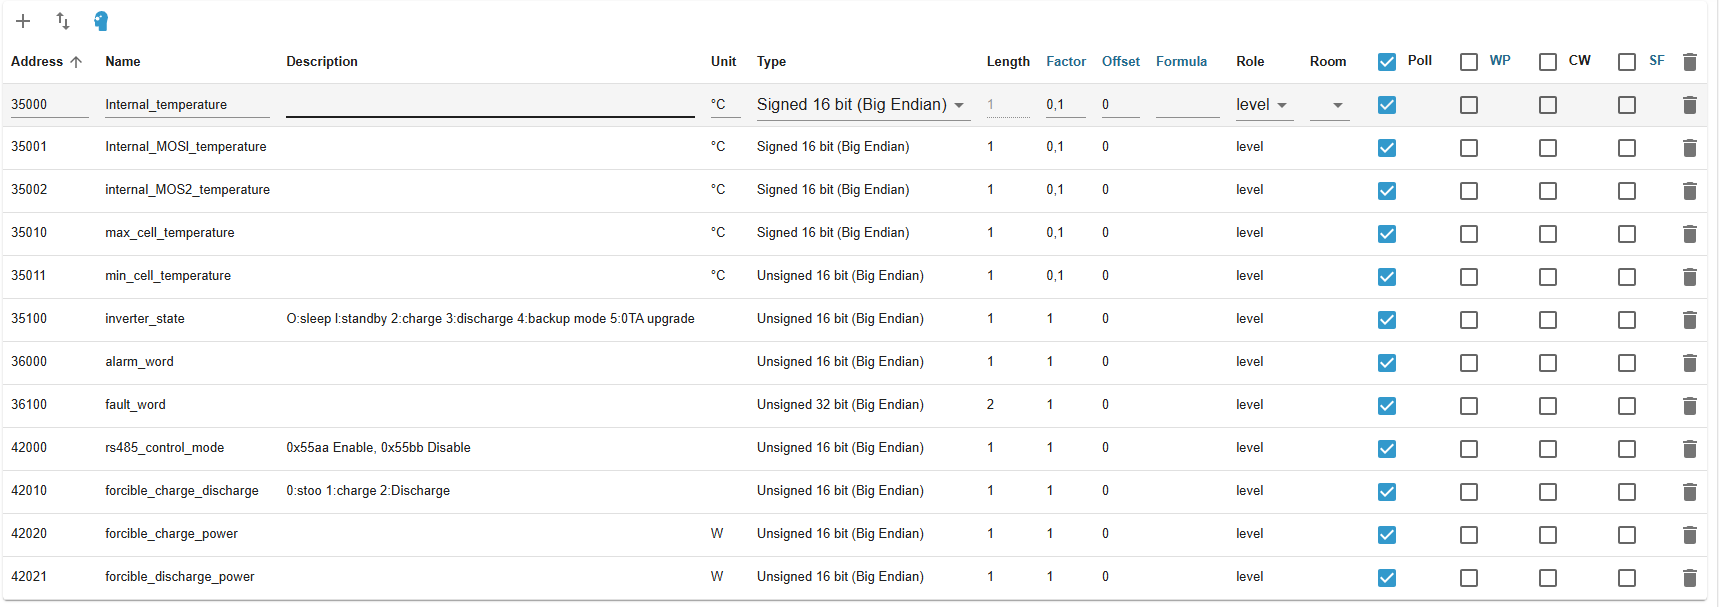Click the blue Formula header link

point(1181,62)
